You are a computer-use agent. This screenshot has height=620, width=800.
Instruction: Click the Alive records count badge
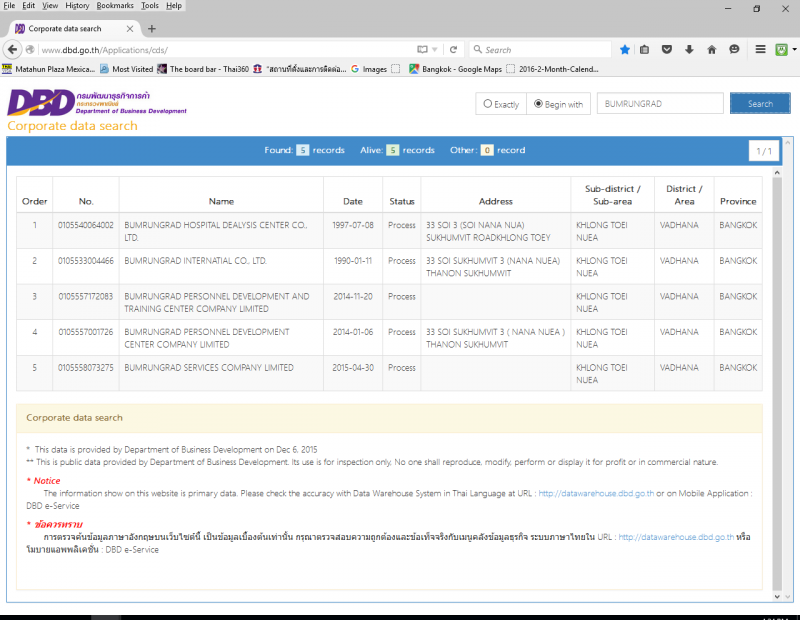click(x=392, y=150)
